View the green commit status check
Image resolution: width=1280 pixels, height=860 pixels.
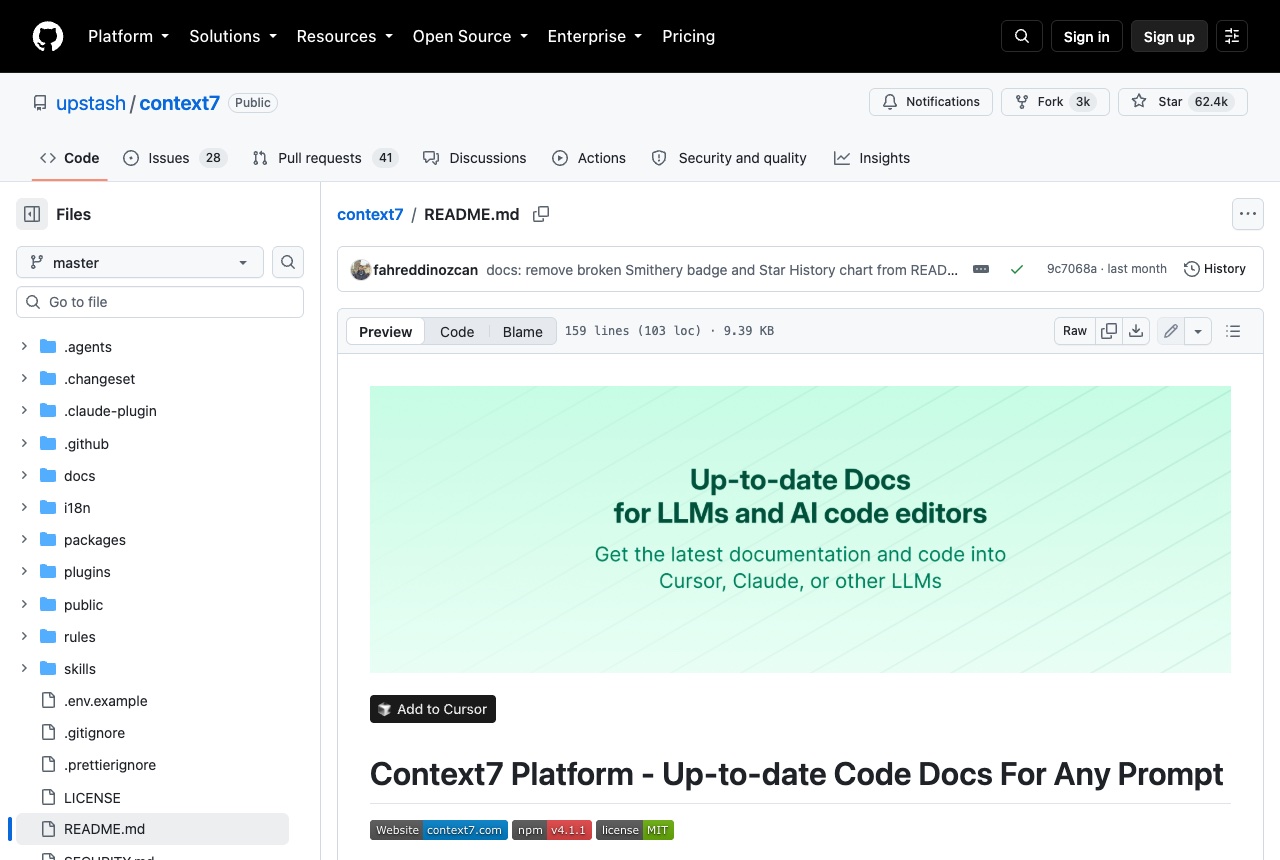[x=1017, y=269]
